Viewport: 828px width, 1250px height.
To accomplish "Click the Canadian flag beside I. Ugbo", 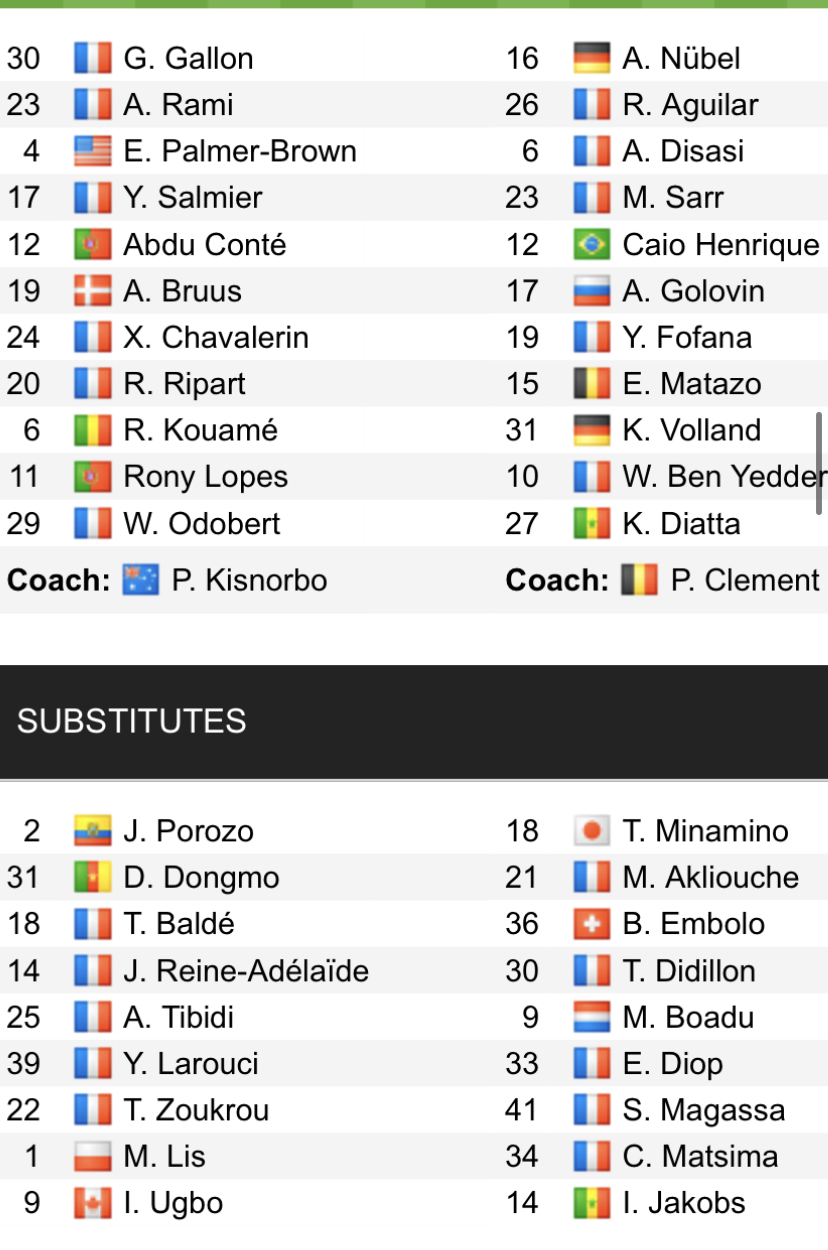I will pyautogui.click(x=92, y=1203).
